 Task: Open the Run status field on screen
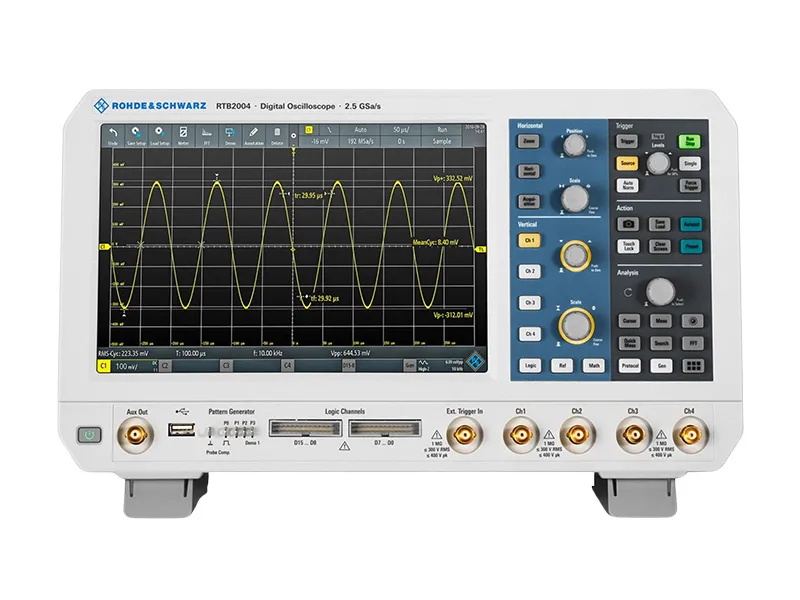pos(442,130)
